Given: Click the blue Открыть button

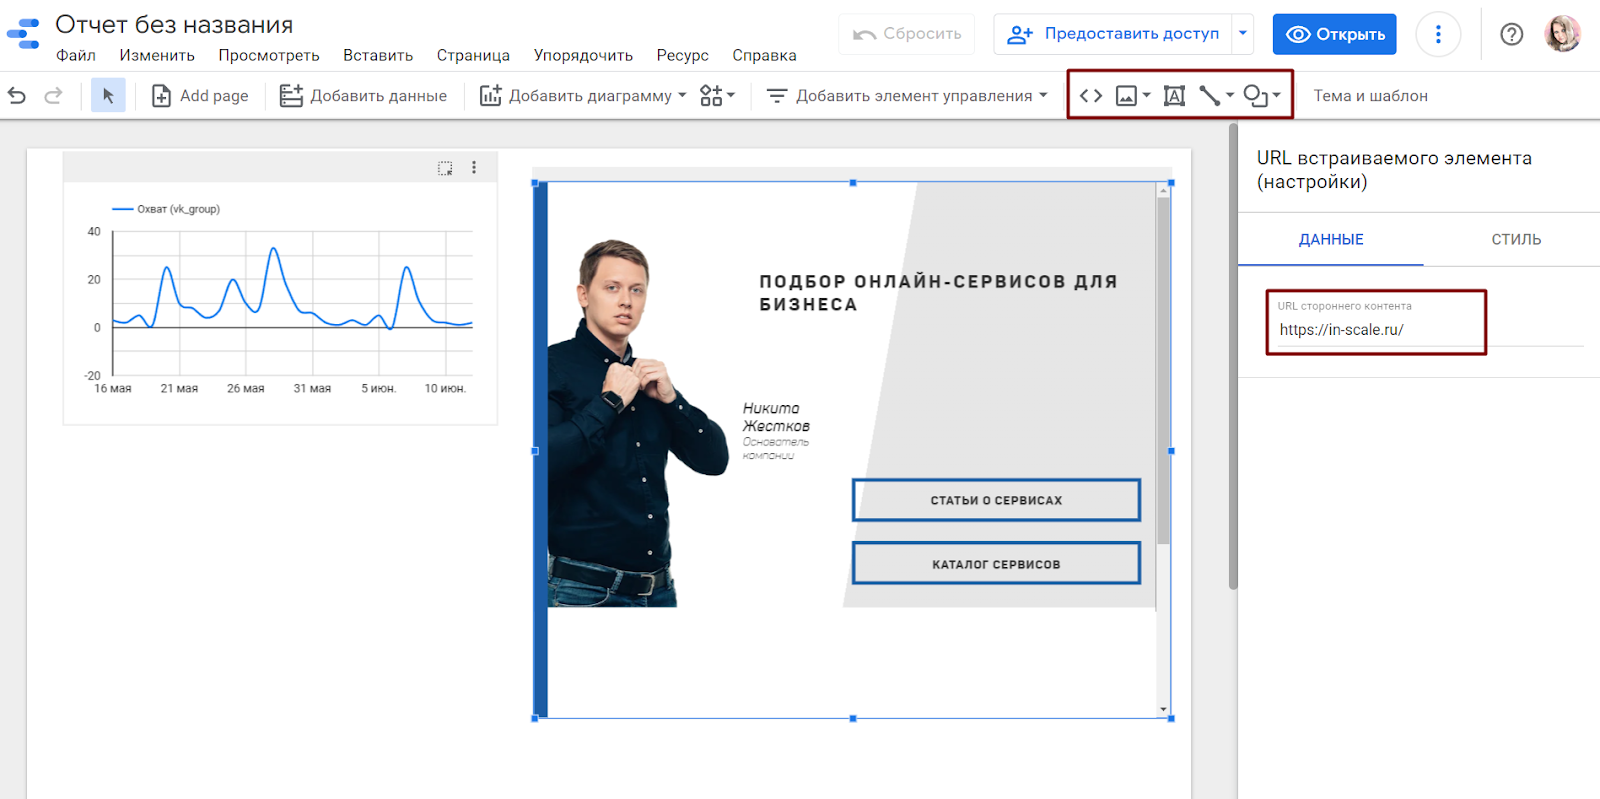Looking at the screenshot, I should point(1334,35).
